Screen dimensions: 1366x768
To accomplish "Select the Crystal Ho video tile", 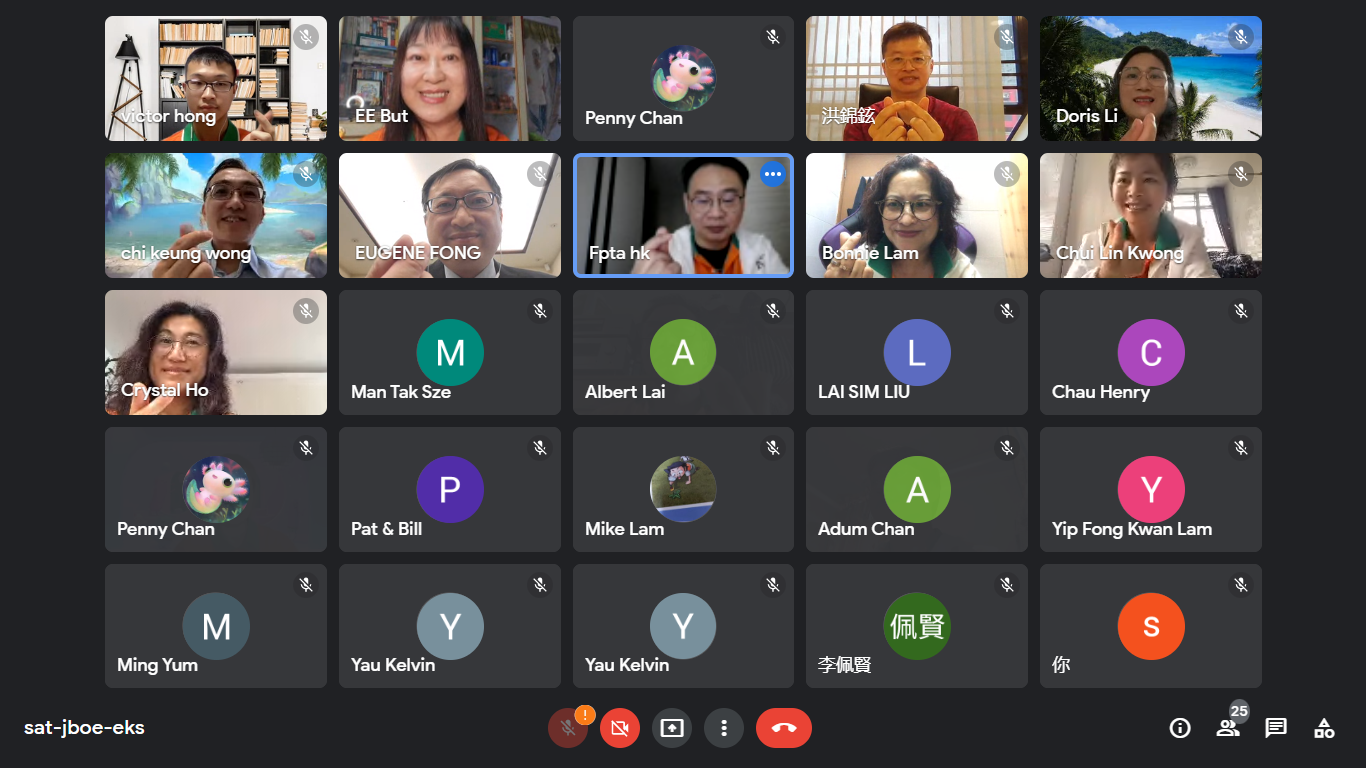I will 216,352.
